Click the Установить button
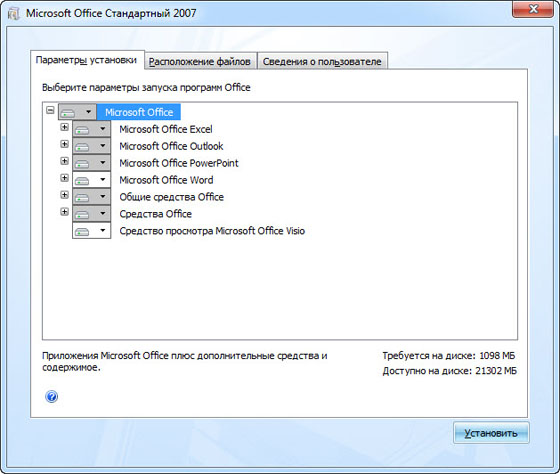 (x=491, y=433)
